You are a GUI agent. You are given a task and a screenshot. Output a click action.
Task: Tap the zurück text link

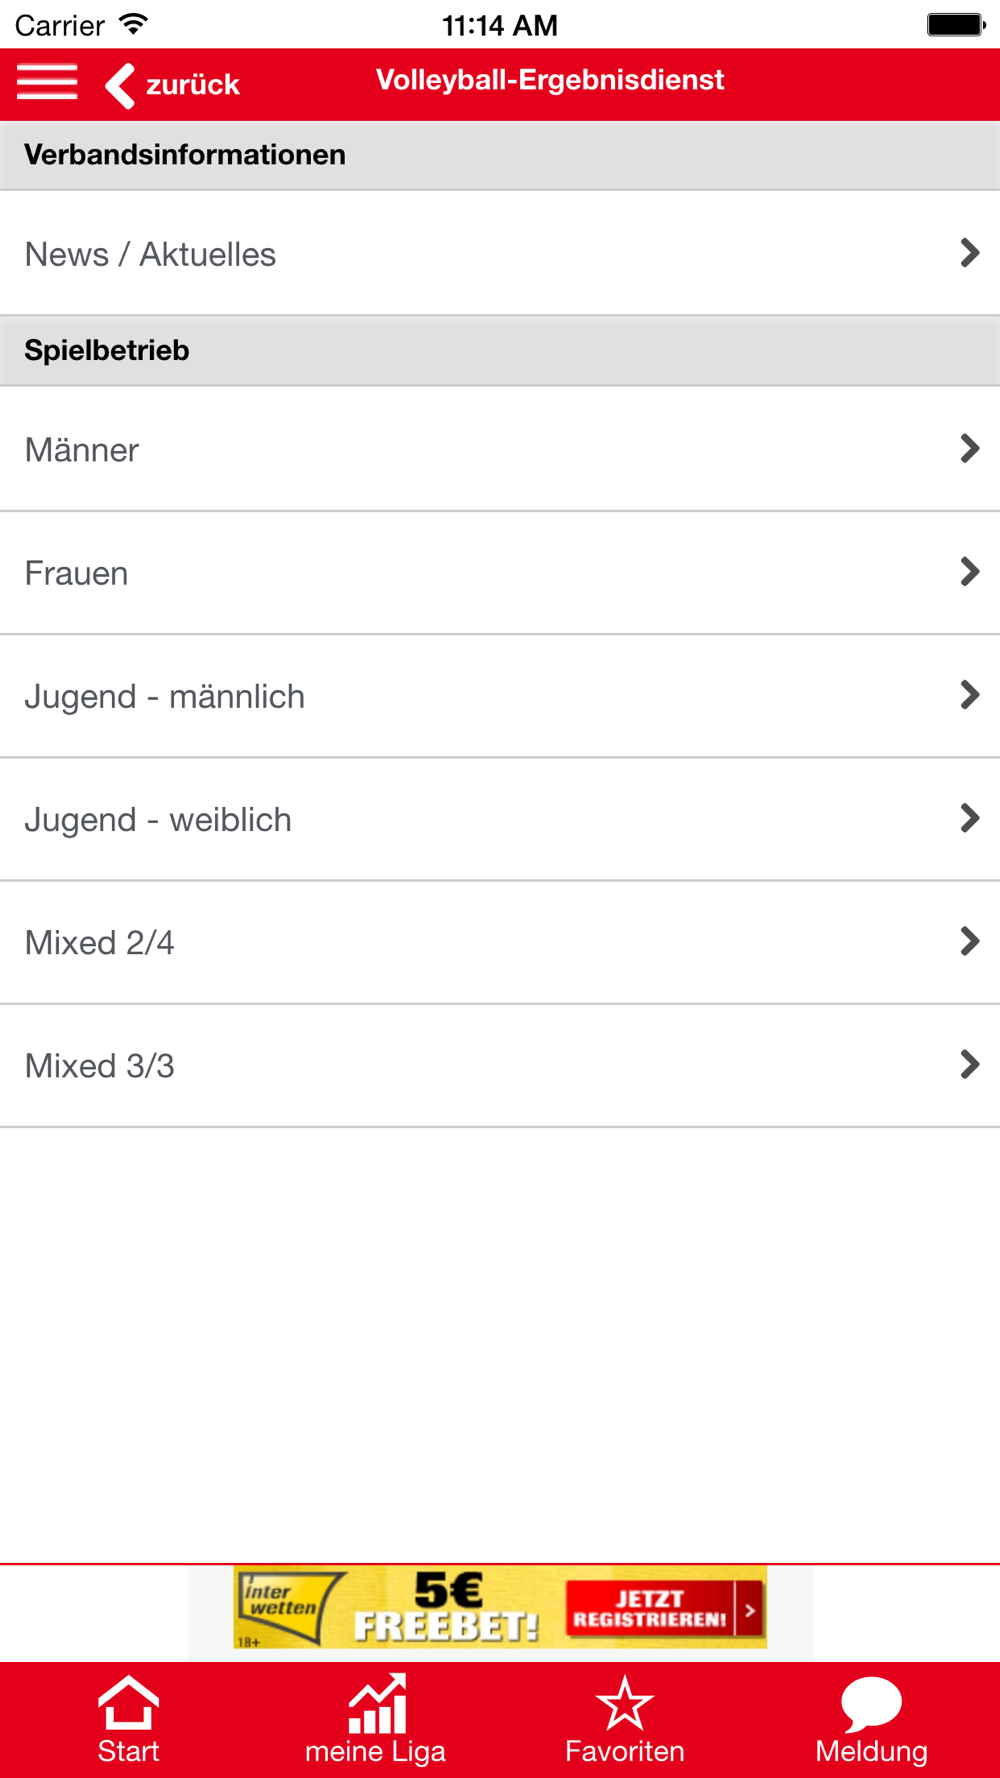point(193,85)
